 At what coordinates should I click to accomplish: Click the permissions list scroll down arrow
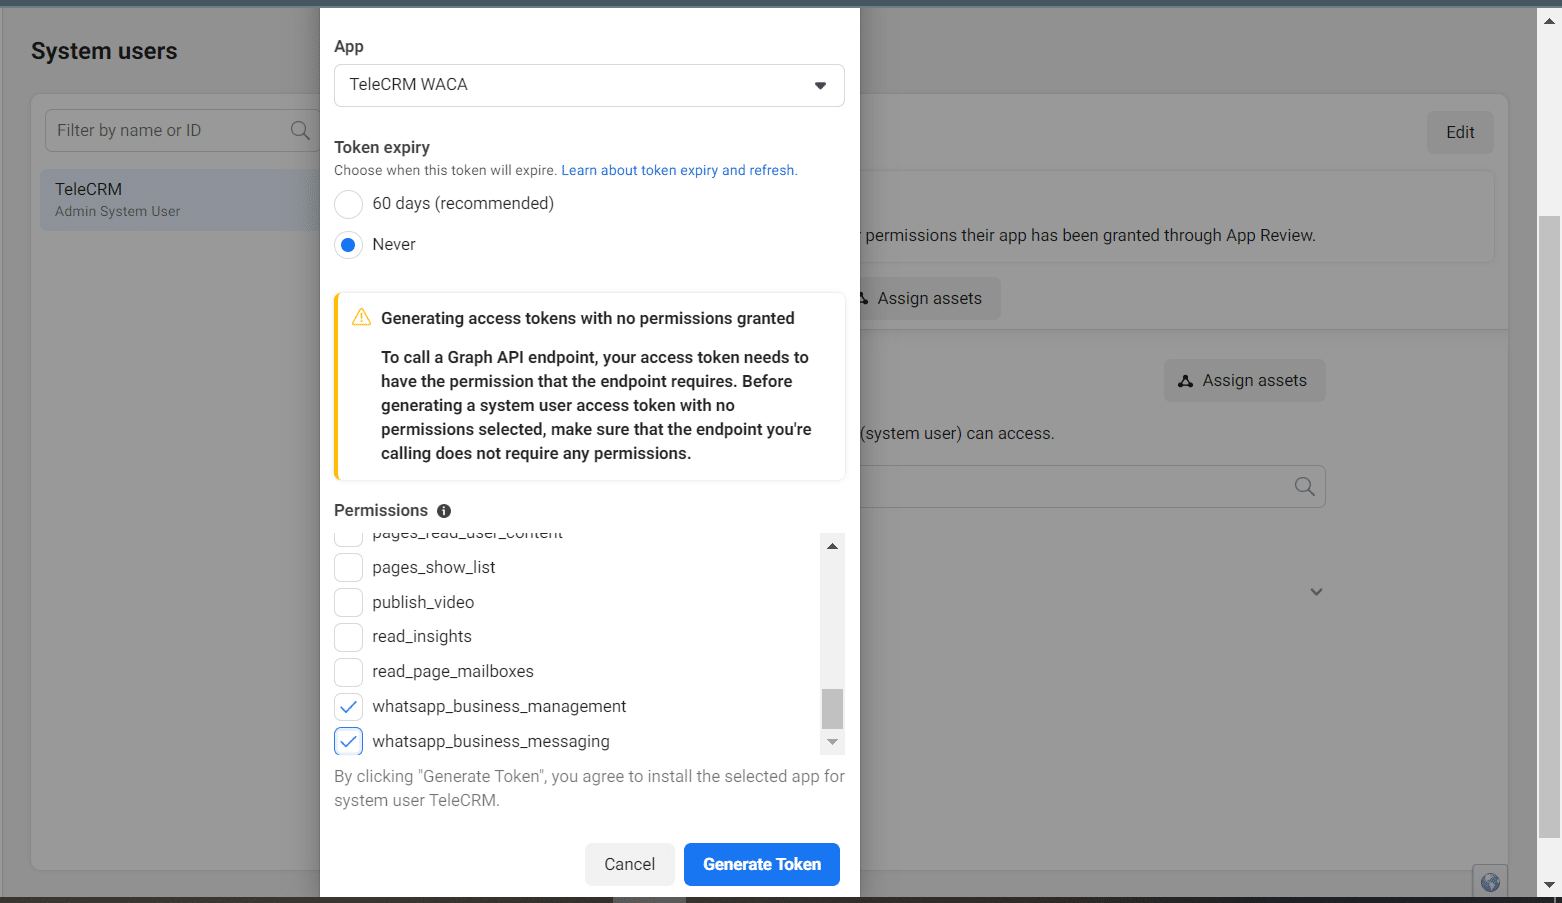(832, 742)
